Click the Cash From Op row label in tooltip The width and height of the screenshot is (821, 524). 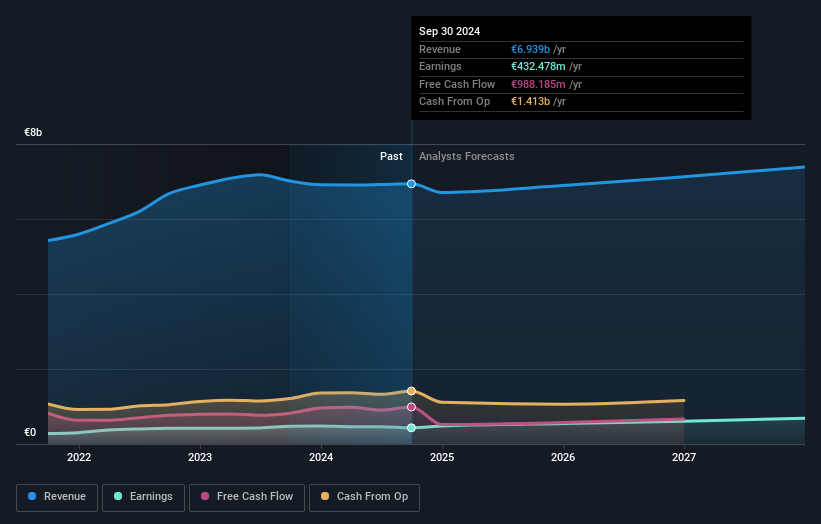(454, 102)
